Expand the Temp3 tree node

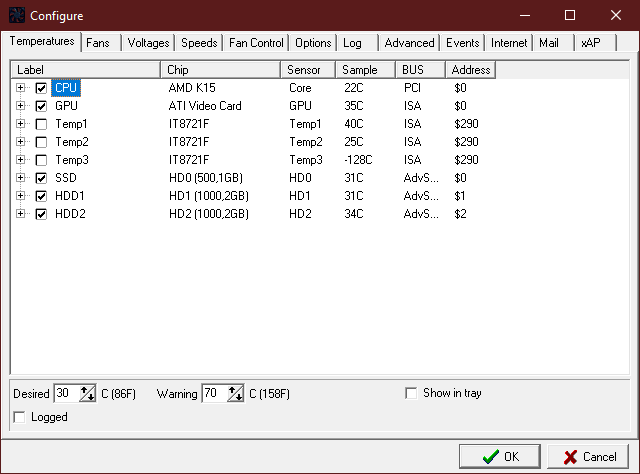click(20, 160)
